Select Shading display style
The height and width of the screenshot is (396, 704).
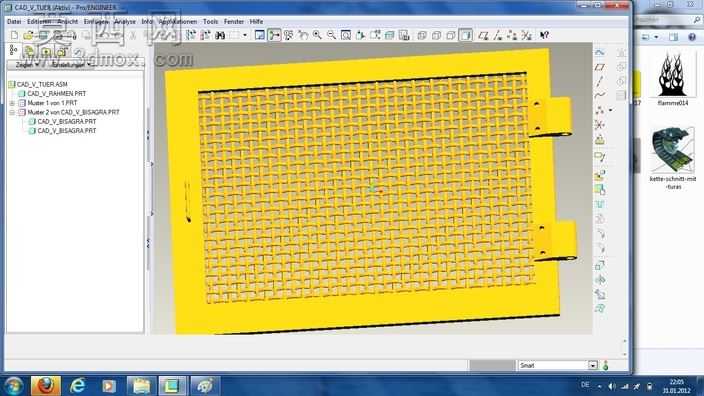(466, 35)
